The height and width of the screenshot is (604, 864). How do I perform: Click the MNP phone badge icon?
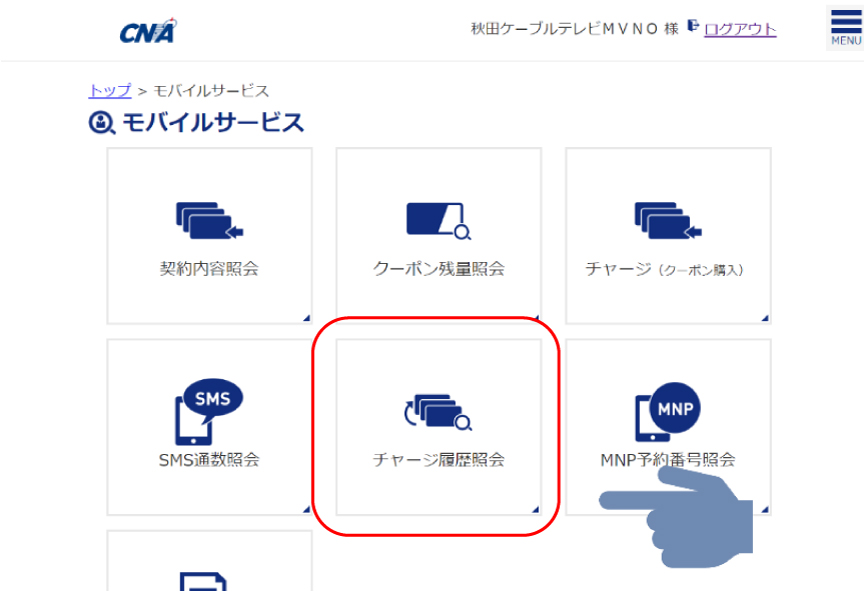pyautogui.click(x=668, y=412)
